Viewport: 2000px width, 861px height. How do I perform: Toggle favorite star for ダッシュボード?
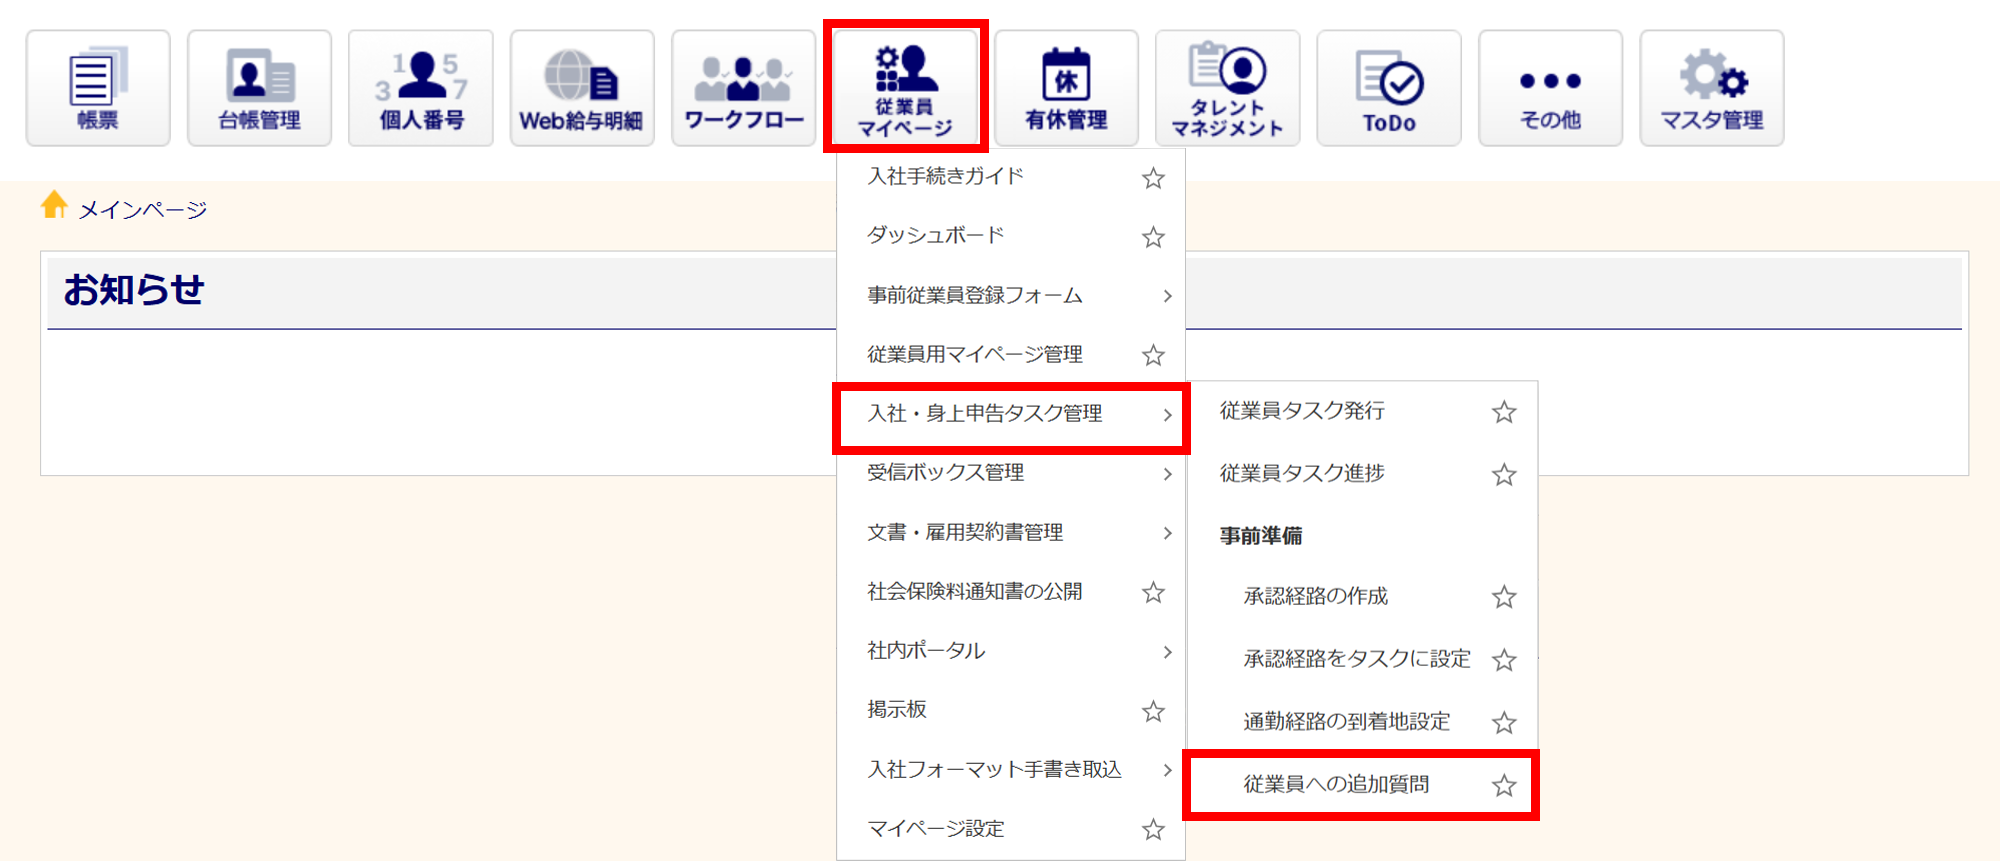[x=1153, y=237]
